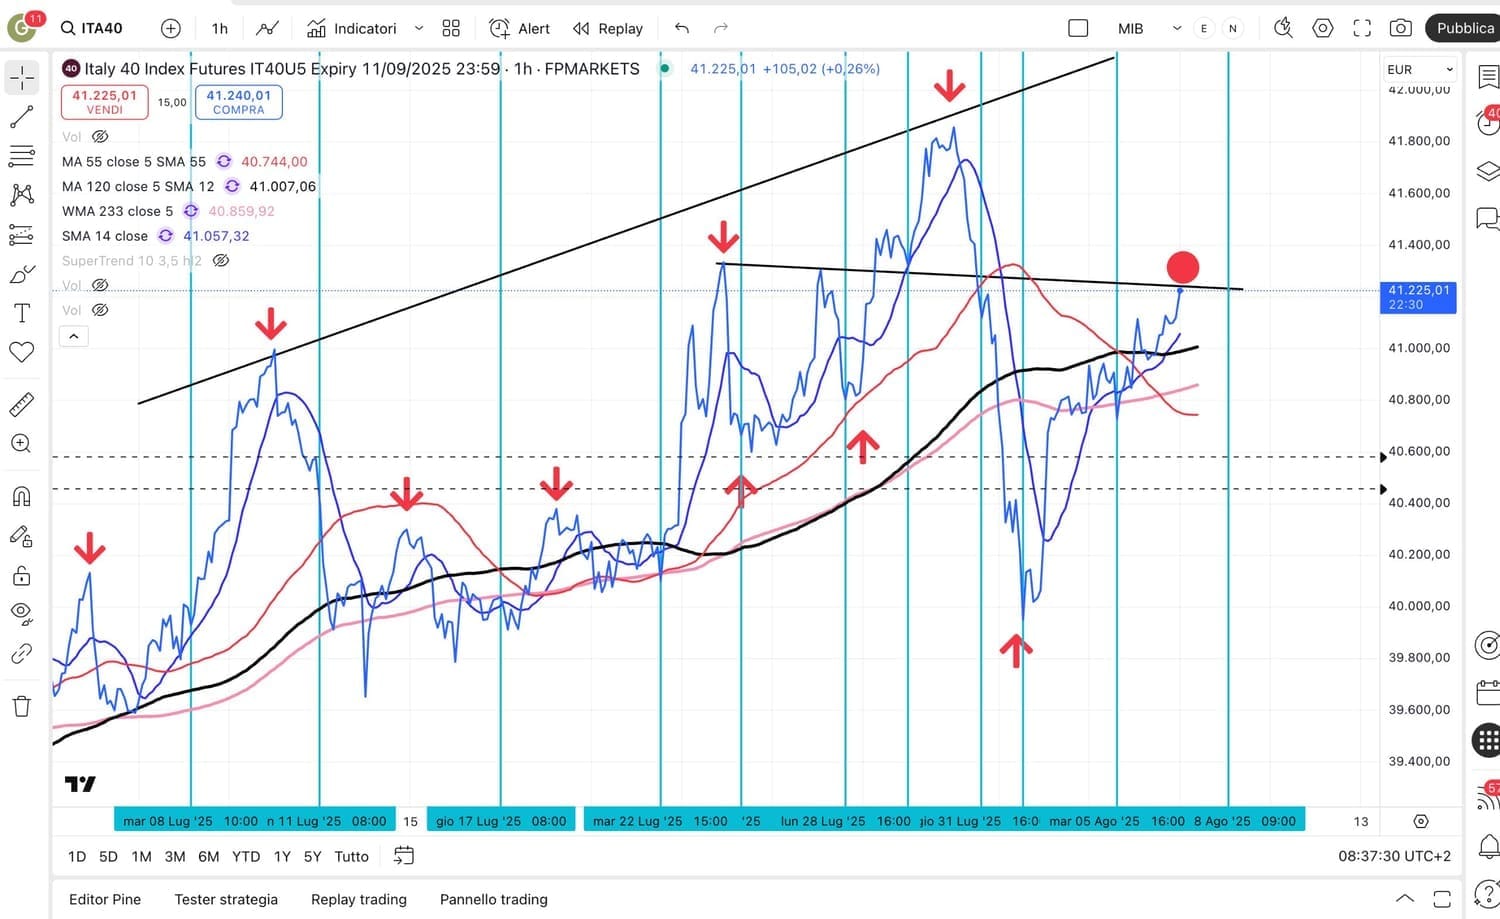
Task: Open the layout setup rectangle icon
Action: click(x=1078, y=28)
